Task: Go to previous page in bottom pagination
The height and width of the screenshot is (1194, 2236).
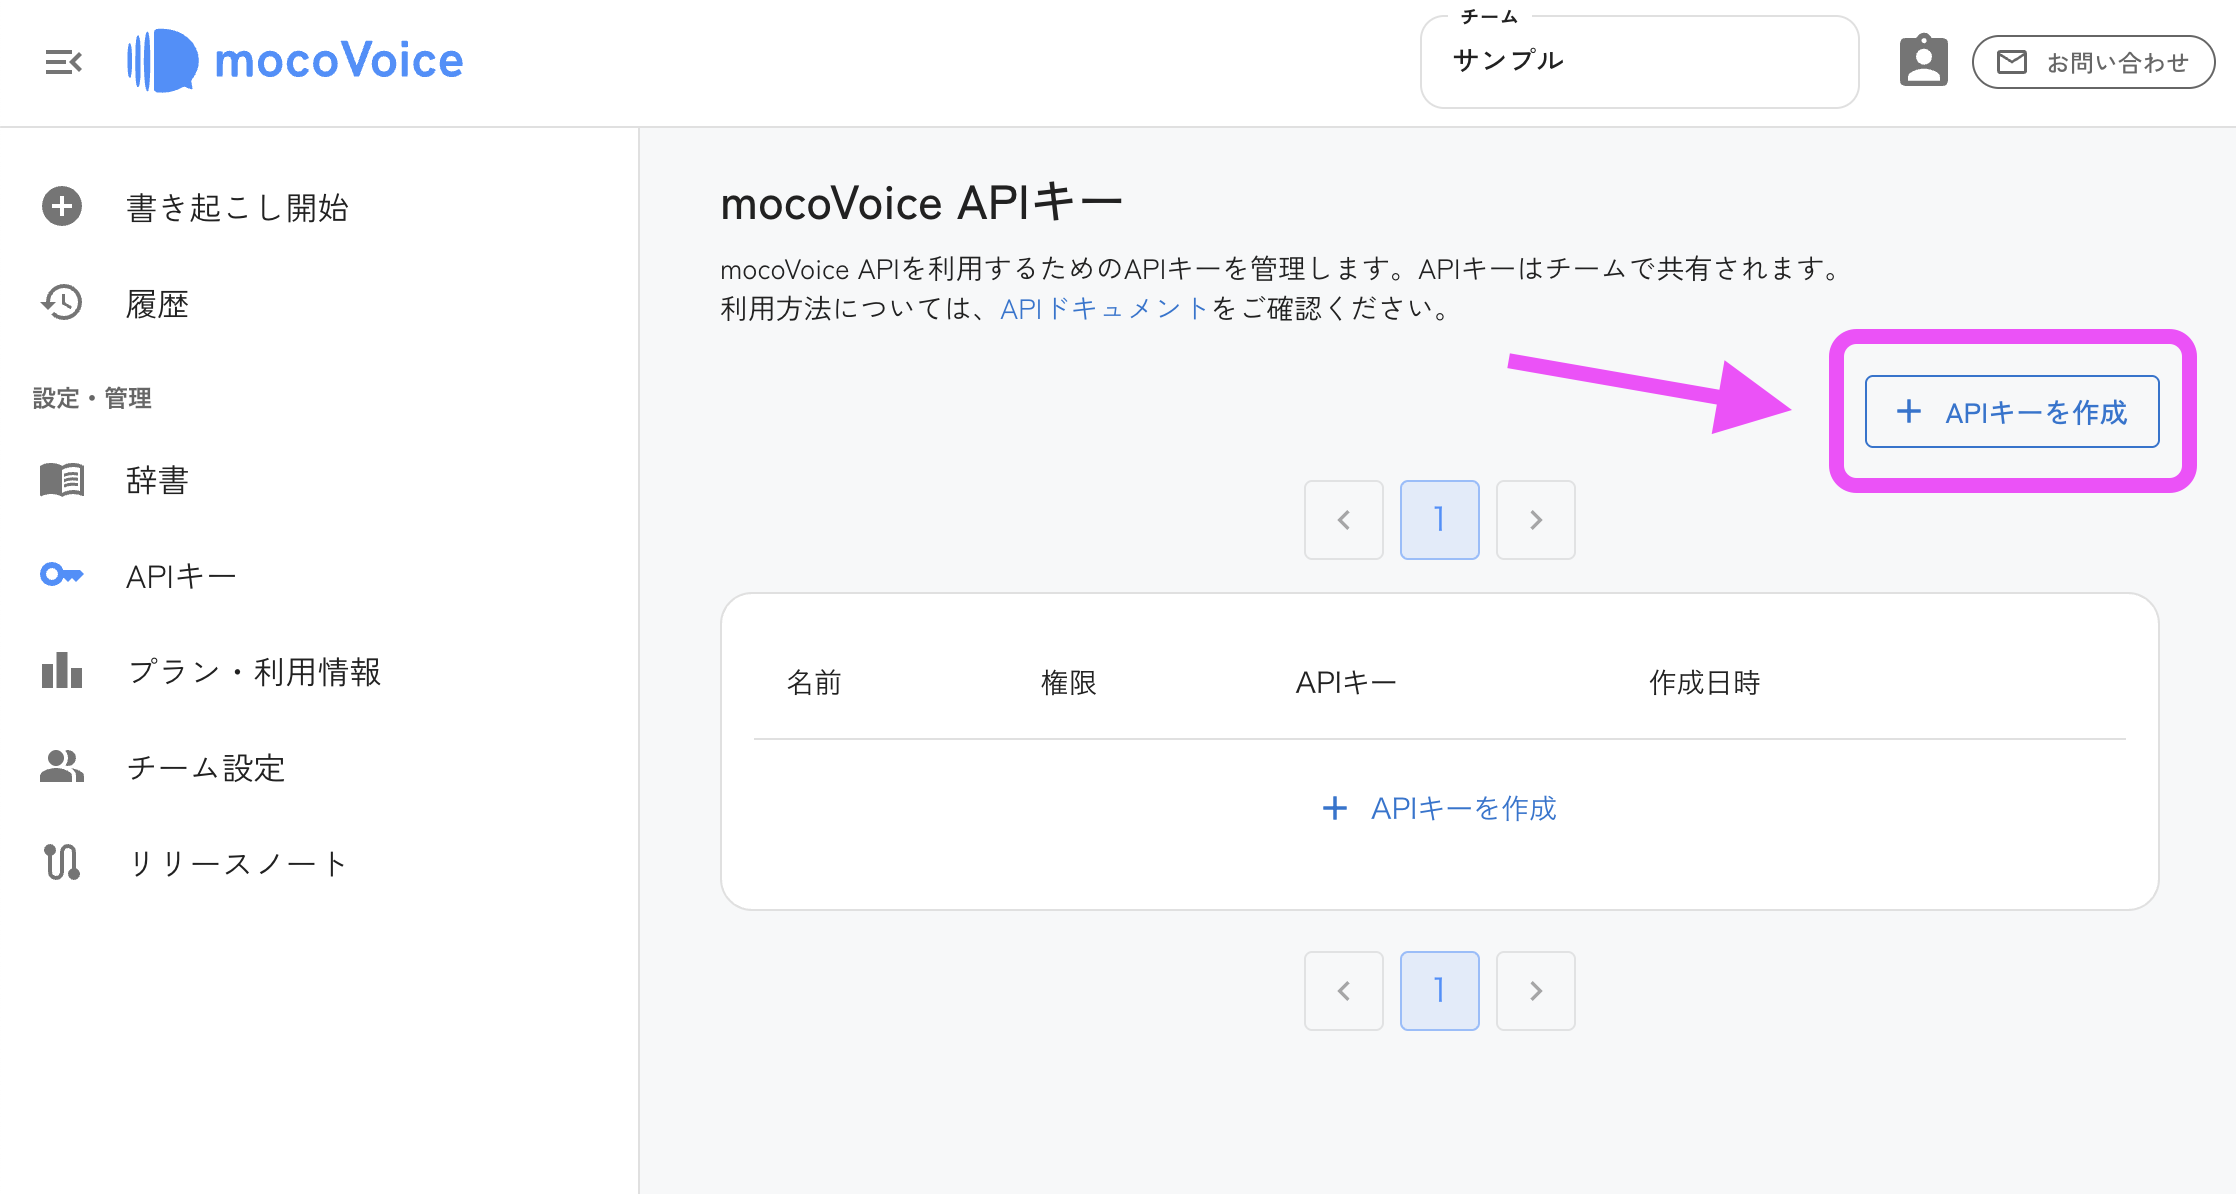Action: [1344, 991]
